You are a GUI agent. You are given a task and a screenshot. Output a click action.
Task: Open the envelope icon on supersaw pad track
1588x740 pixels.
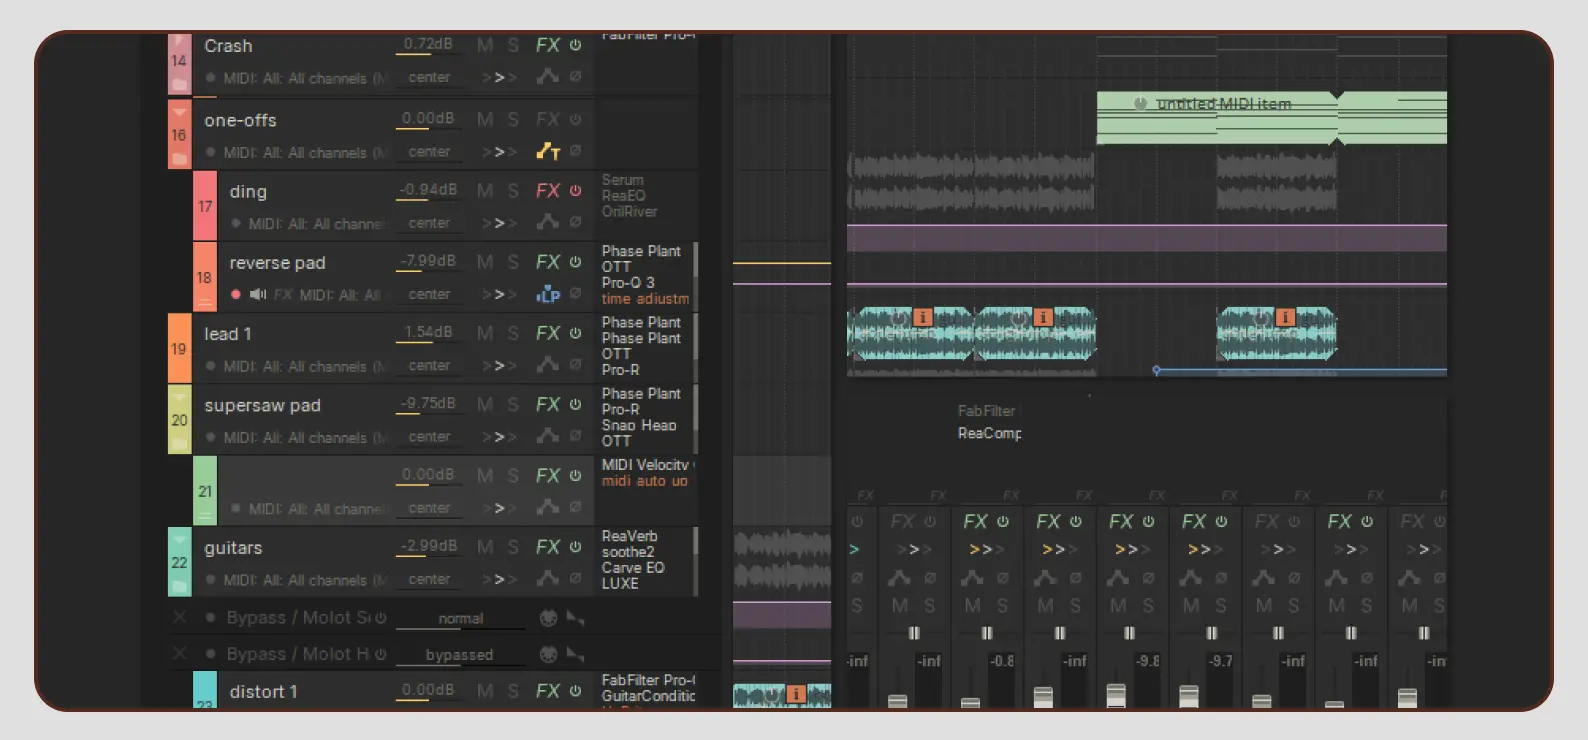[547, 436]
